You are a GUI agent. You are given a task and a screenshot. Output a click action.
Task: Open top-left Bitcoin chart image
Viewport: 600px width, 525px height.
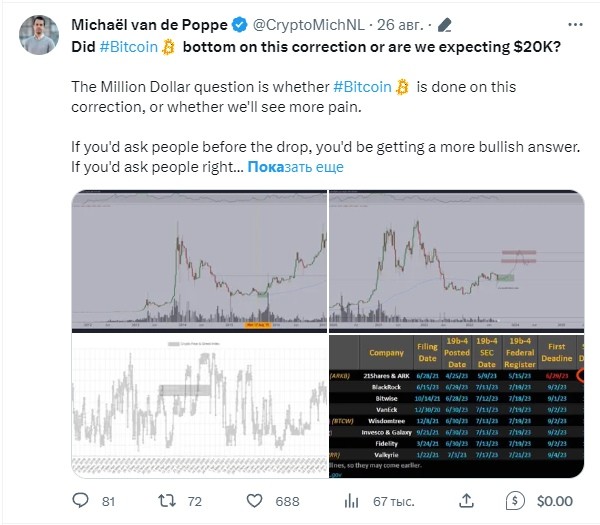199,261
